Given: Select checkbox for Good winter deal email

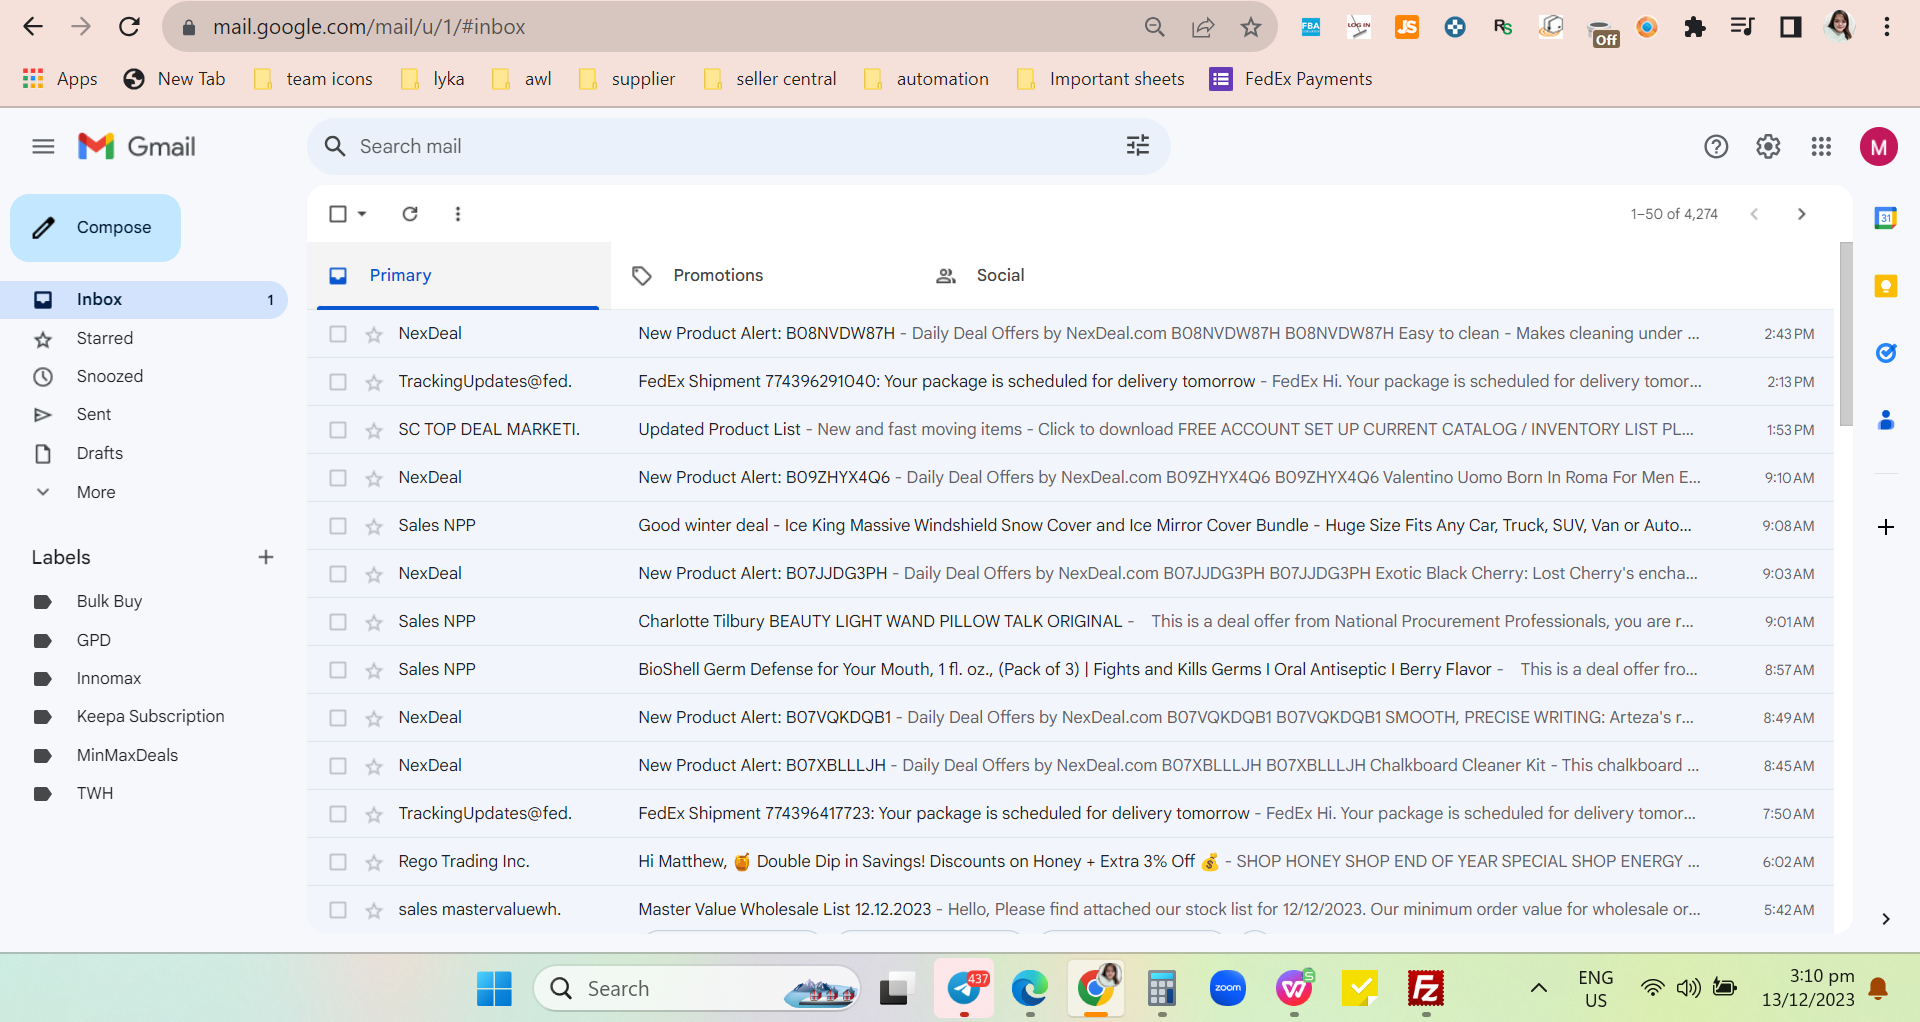Looking at the screenshot, I should pyautogui.click(x=338, y=526).
